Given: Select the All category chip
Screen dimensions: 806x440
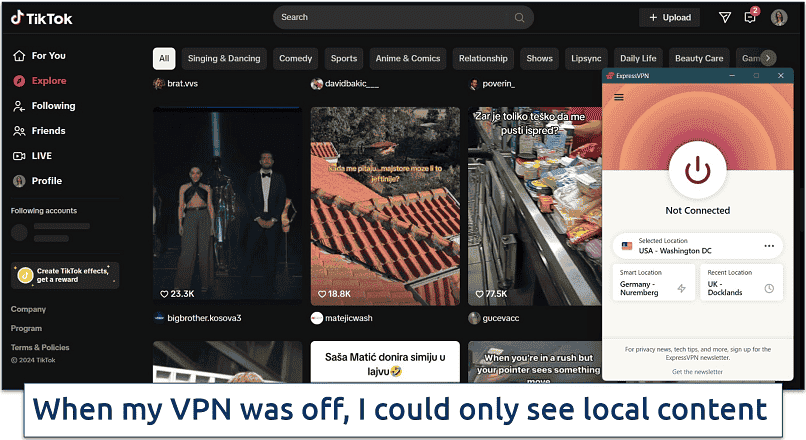Looking at the screenshot, I should click(x=164, y=59).
